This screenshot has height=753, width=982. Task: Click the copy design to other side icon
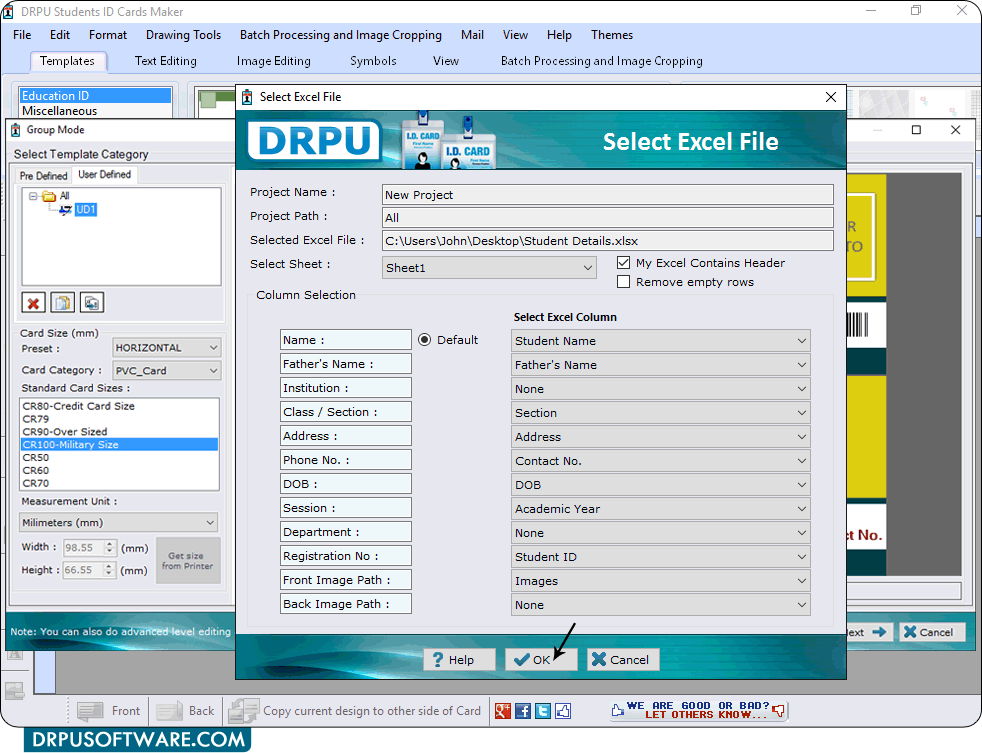pos(244,711)
